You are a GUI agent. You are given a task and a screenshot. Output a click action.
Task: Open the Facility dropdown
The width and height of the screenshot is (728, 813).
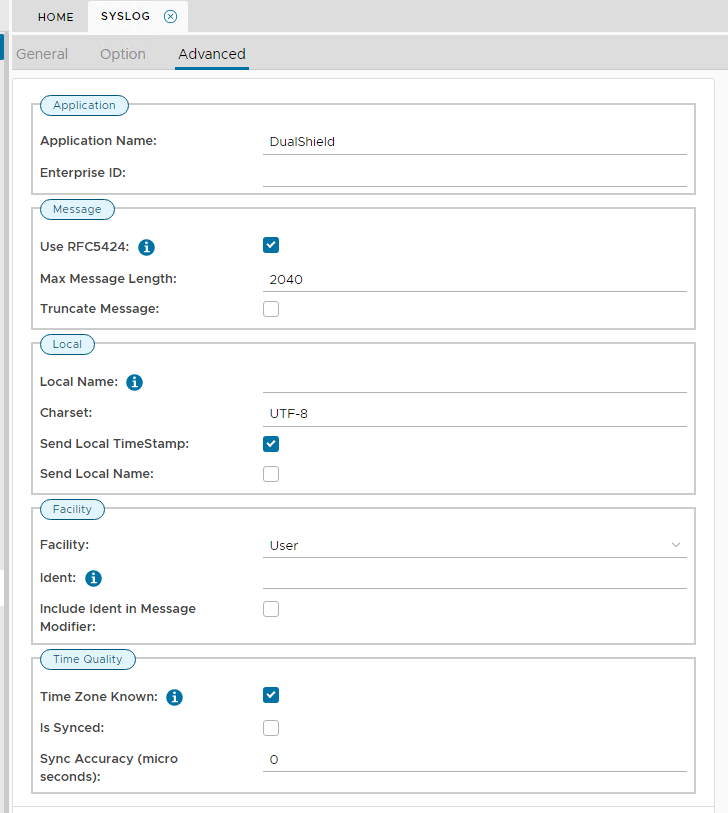[x=676, y=544]
